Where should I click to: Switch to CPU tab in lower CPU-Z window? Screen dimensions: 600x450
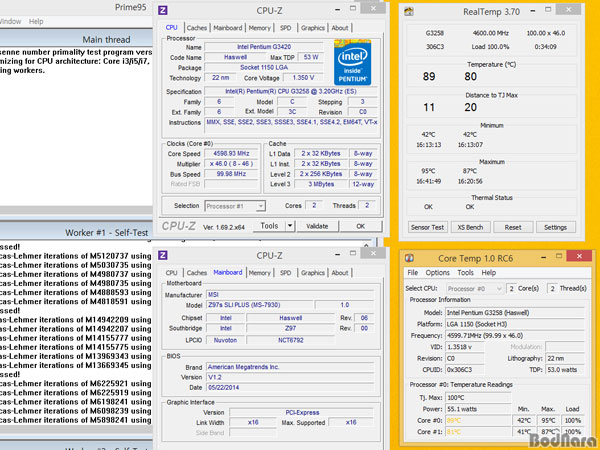[171, 272]
